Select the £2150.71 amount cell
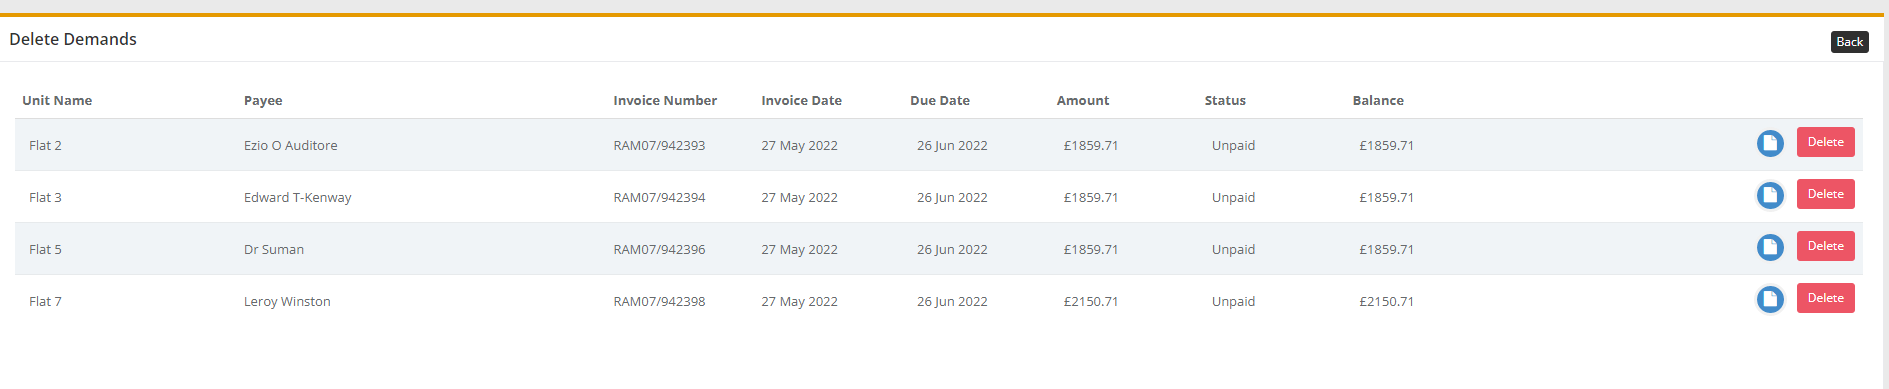 tap(1091, 301)
